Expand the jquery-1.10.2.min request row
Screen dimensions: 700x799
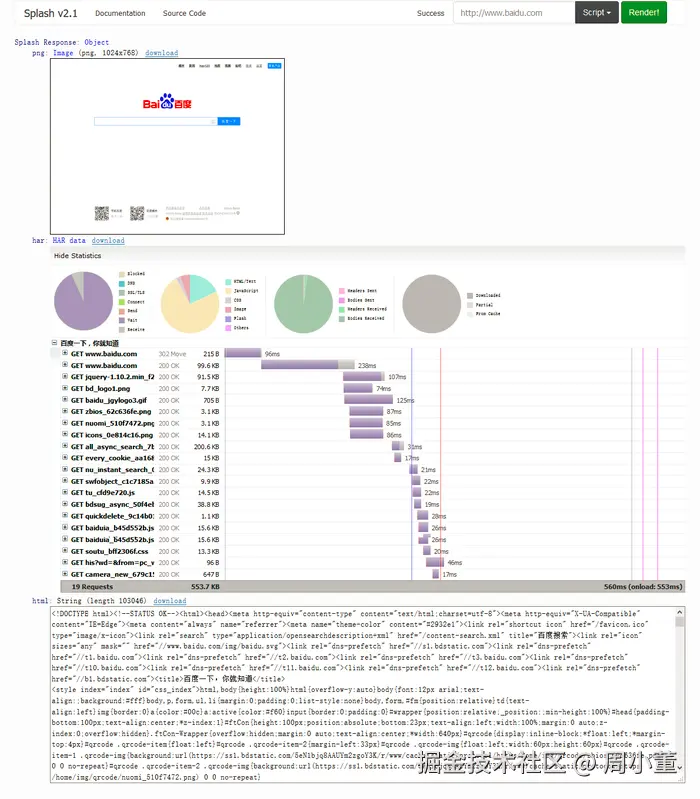coord(65,377)
